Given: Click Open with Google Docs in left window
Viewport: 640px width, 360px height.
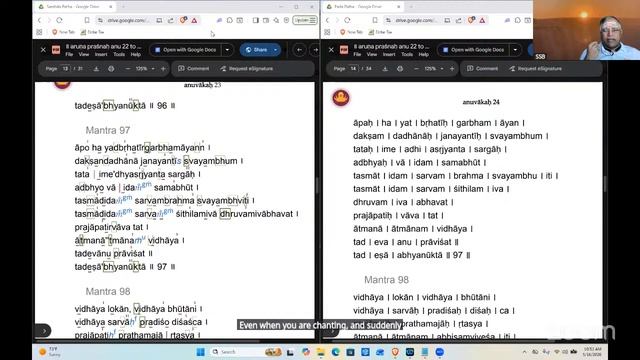Looking at the screenshot, I should click(186, 50).
